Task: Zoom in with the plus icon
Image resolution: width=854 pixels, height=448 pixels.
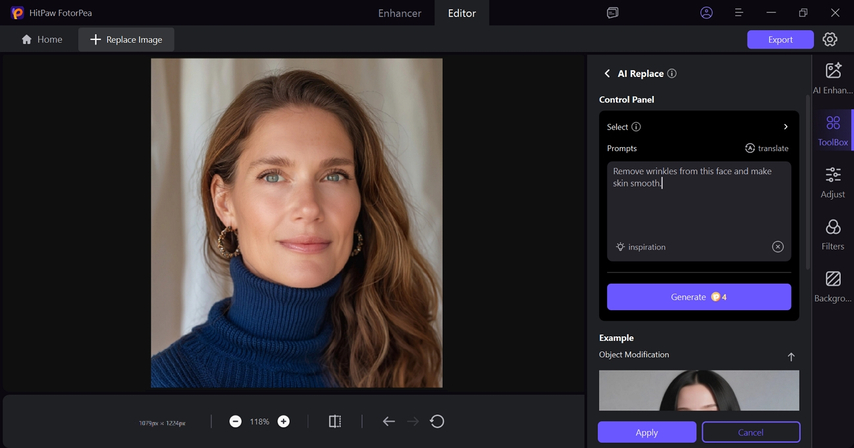Action: coord(283,421)
